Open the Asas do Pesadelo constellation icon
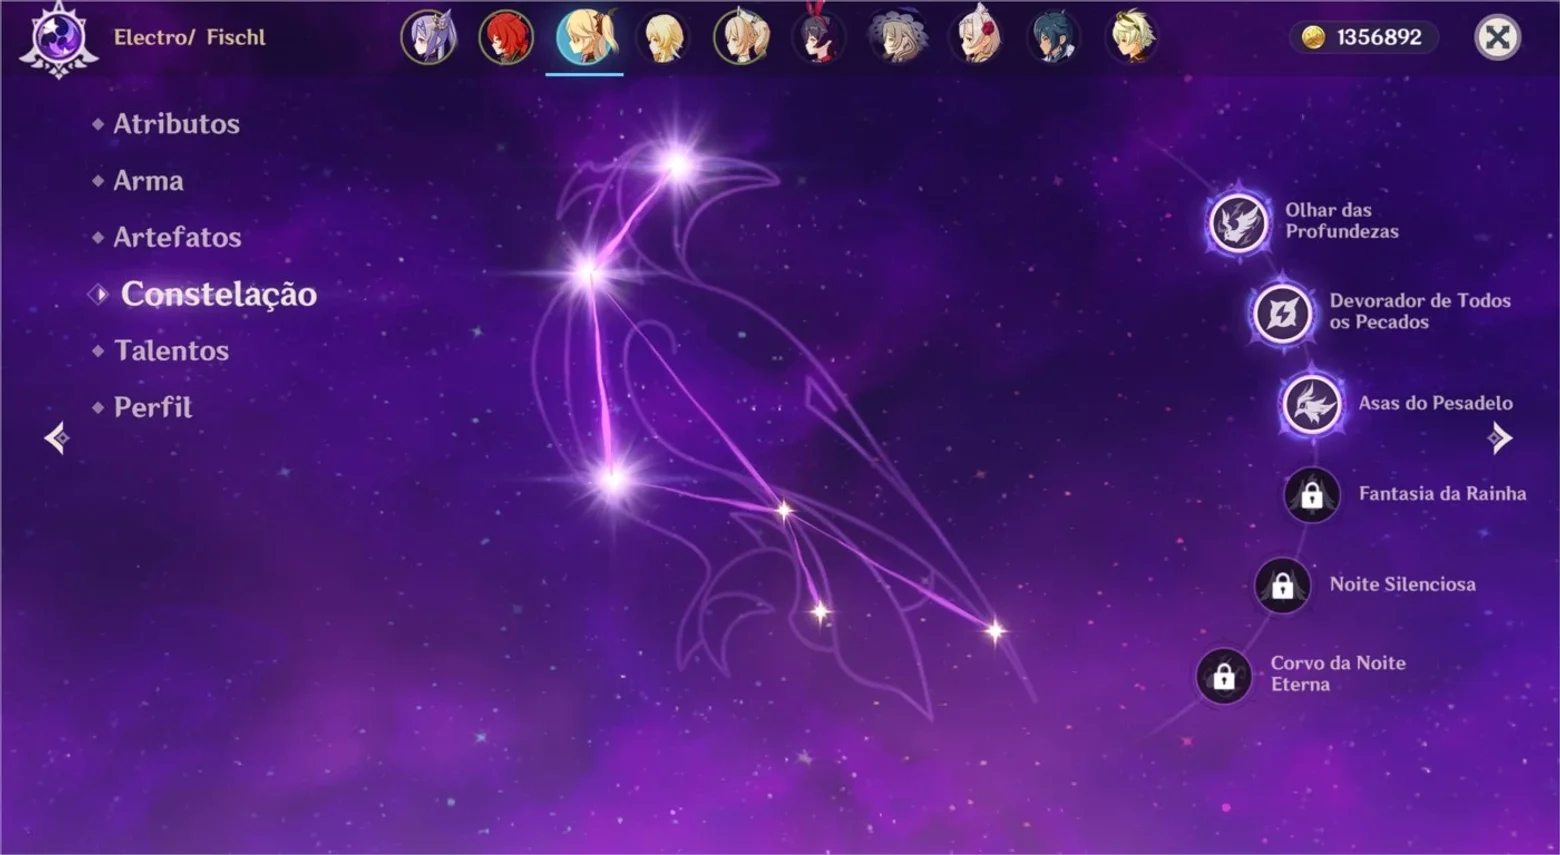Image resolution: width=1560 pixels, height=855 pixels. click(x=1311, y=404)
